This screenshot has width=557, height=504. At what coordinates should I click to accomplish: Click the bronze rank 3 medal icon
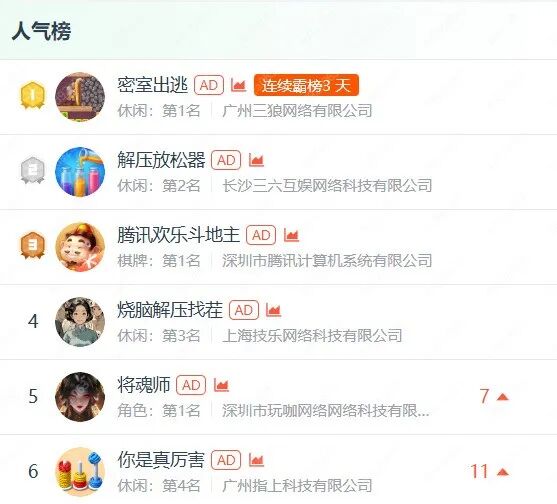click(x=32, y=246)
